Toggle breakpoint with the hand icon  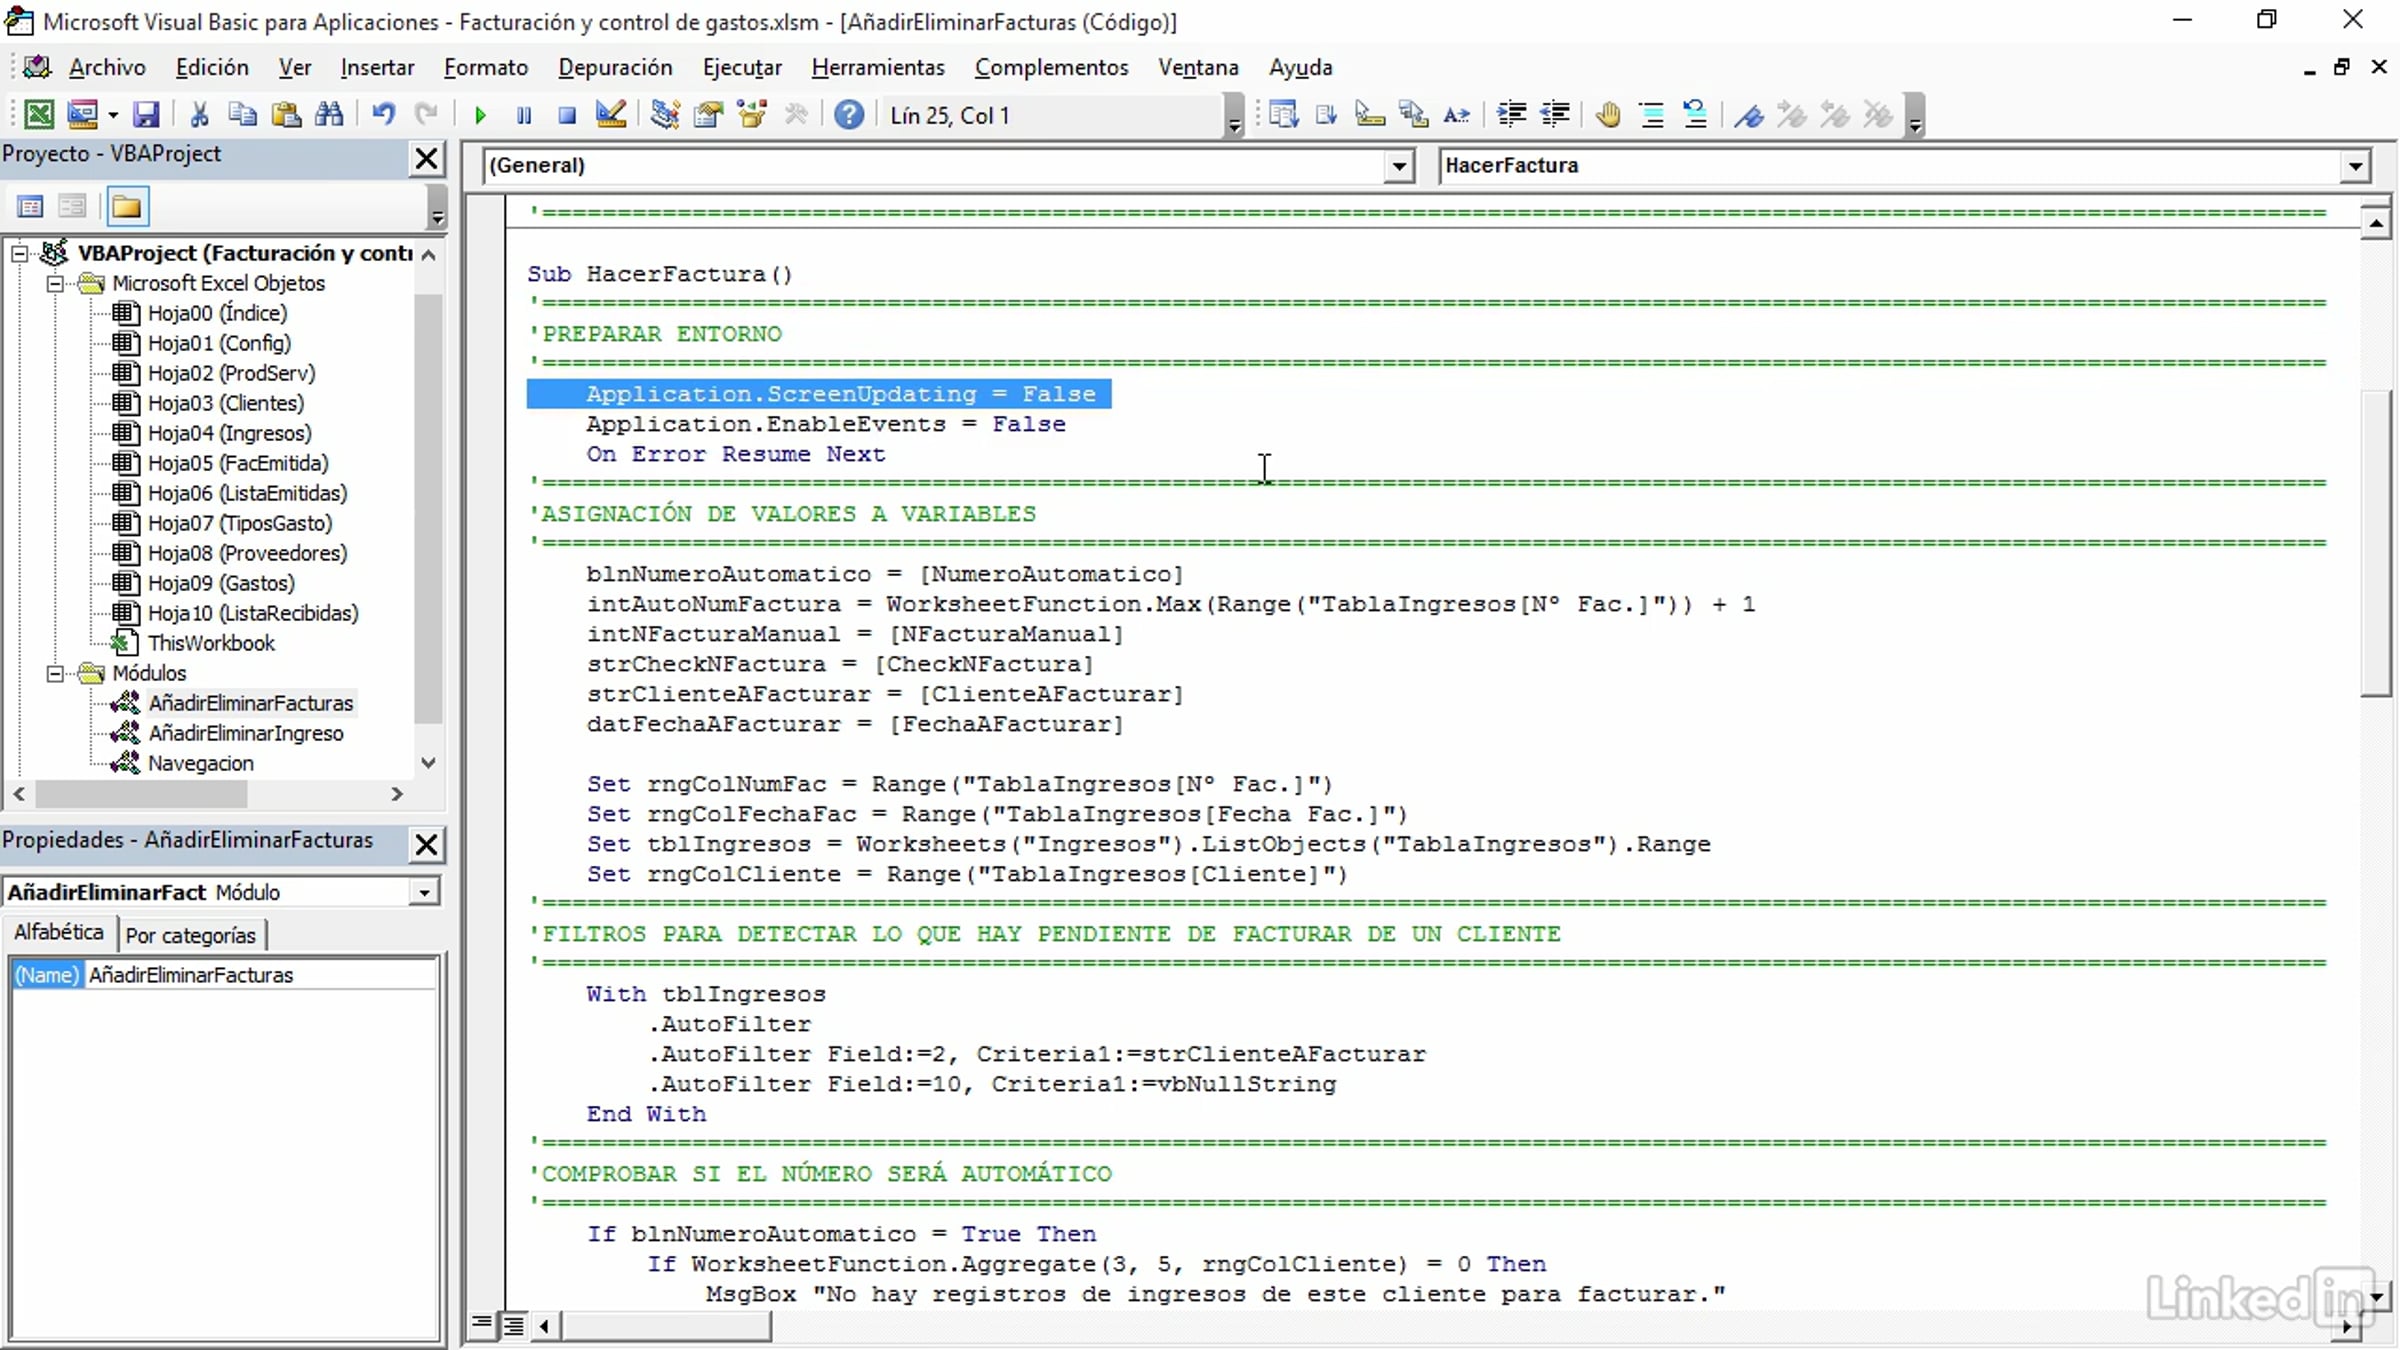[x=1608, y=115]
